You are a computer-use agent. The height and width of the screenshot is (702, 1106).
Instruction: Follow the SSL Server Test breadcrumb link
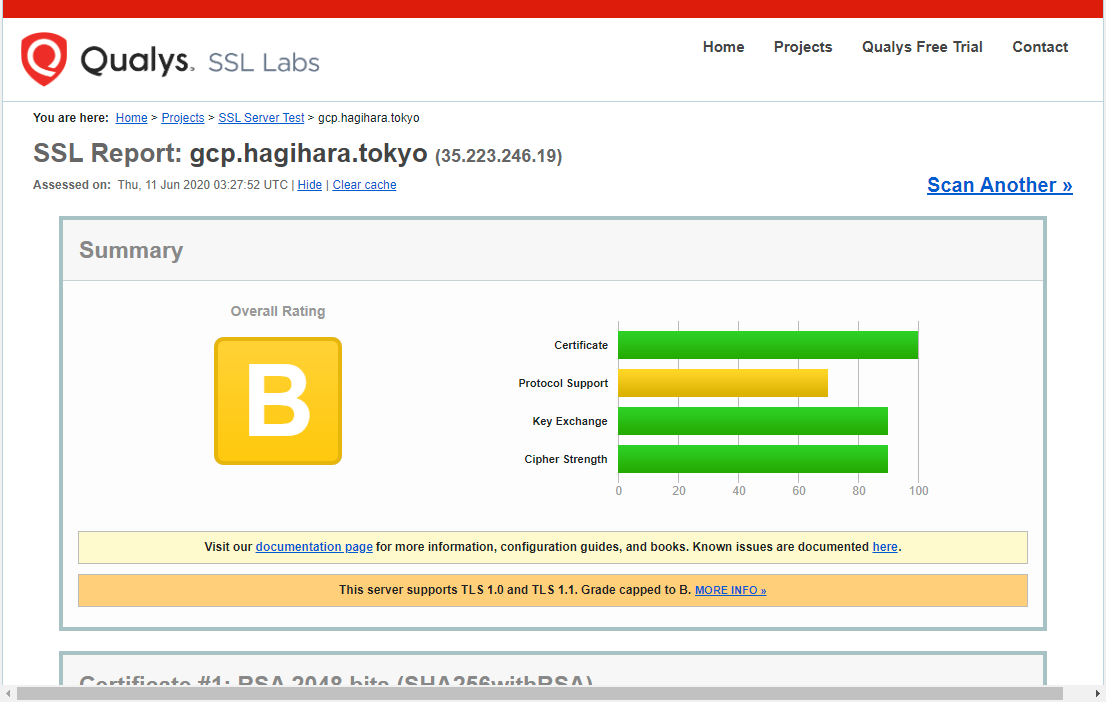[x=261, y=118]
